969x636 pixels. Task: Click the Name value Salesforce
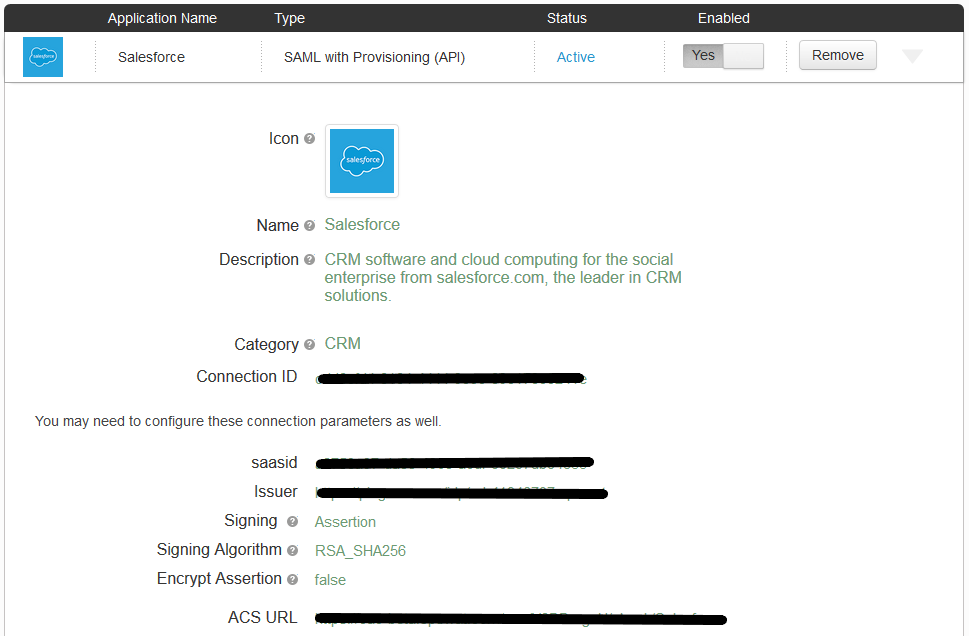[x=362, y=224]
